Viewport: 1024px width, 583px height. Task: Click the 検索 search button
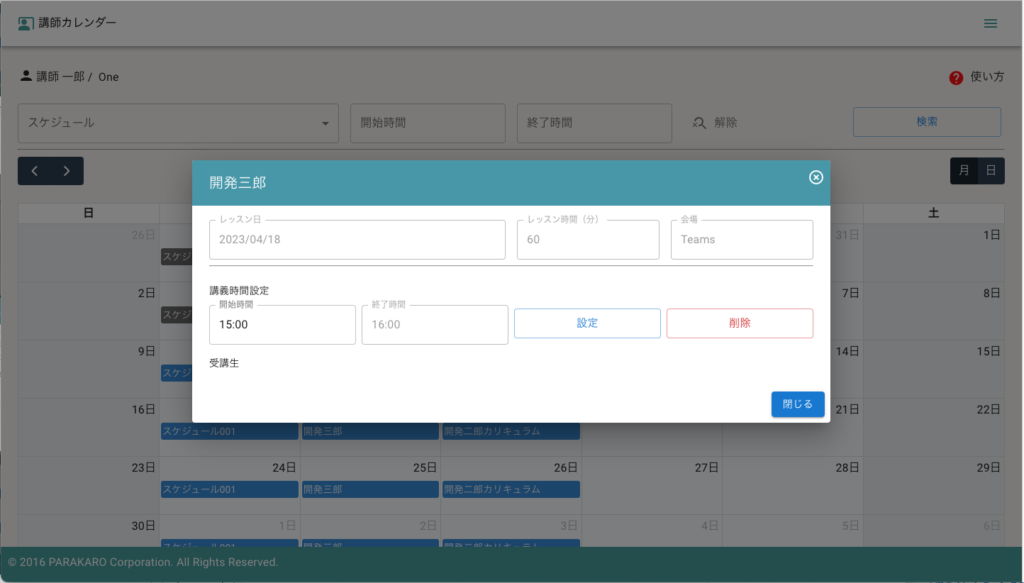(926, 122)
